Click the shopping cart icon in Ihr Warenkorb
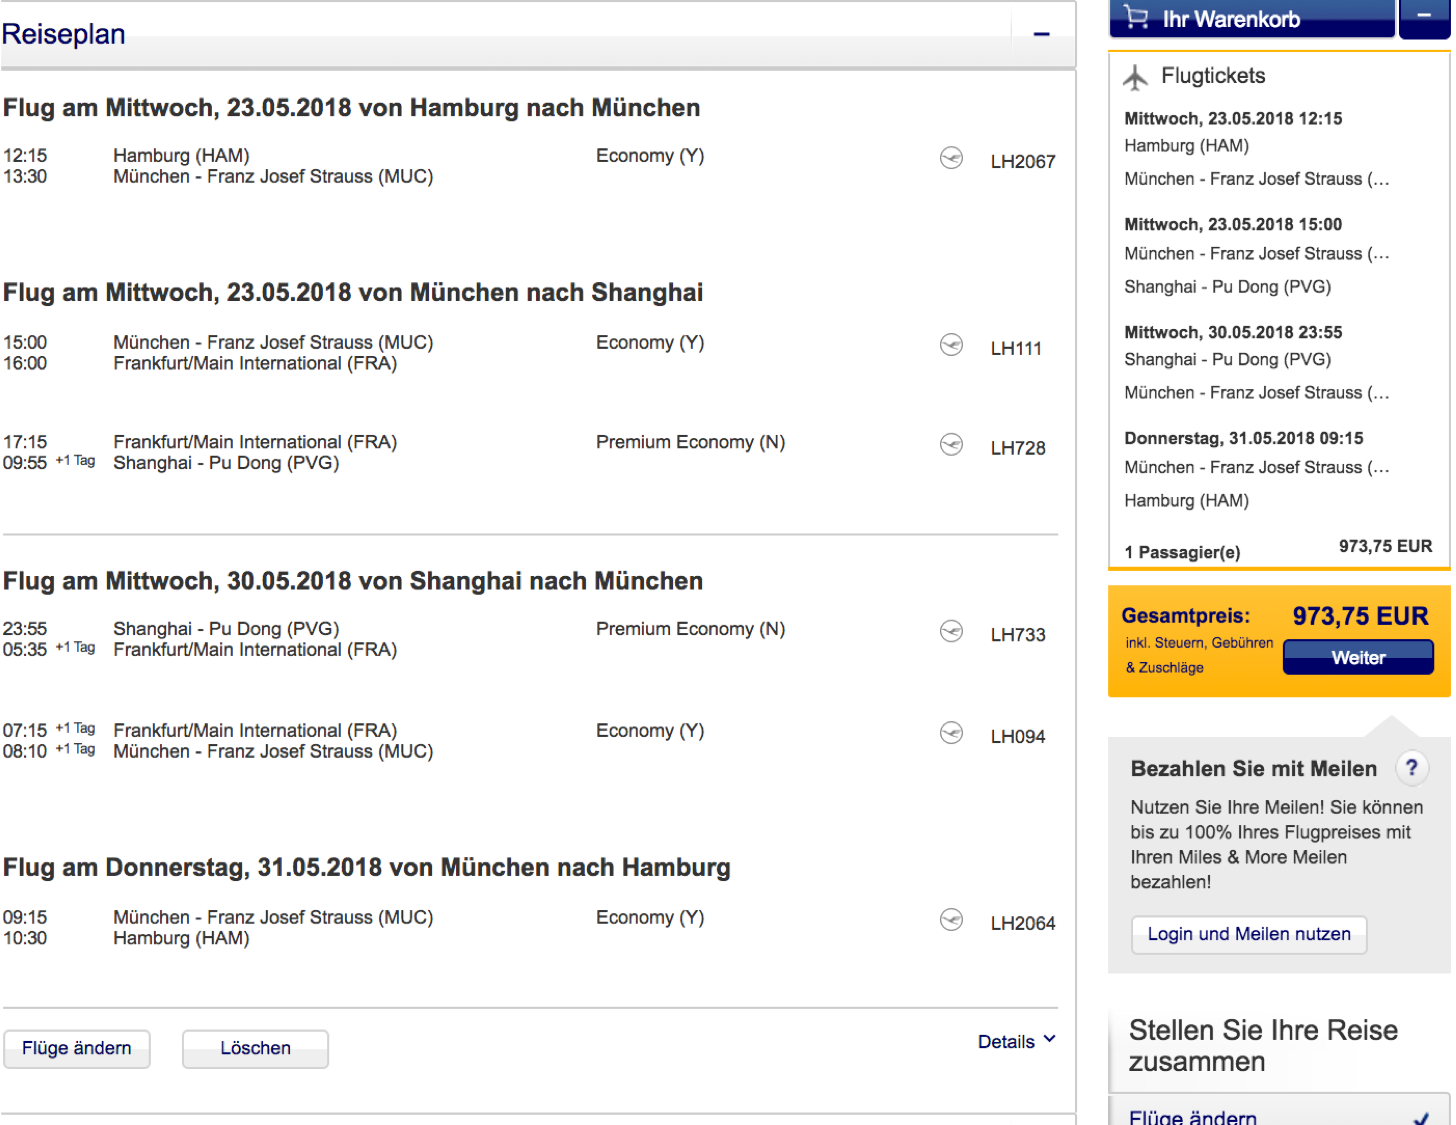The height and width of the screenshot is (1125, 1456). point(1136,17)
